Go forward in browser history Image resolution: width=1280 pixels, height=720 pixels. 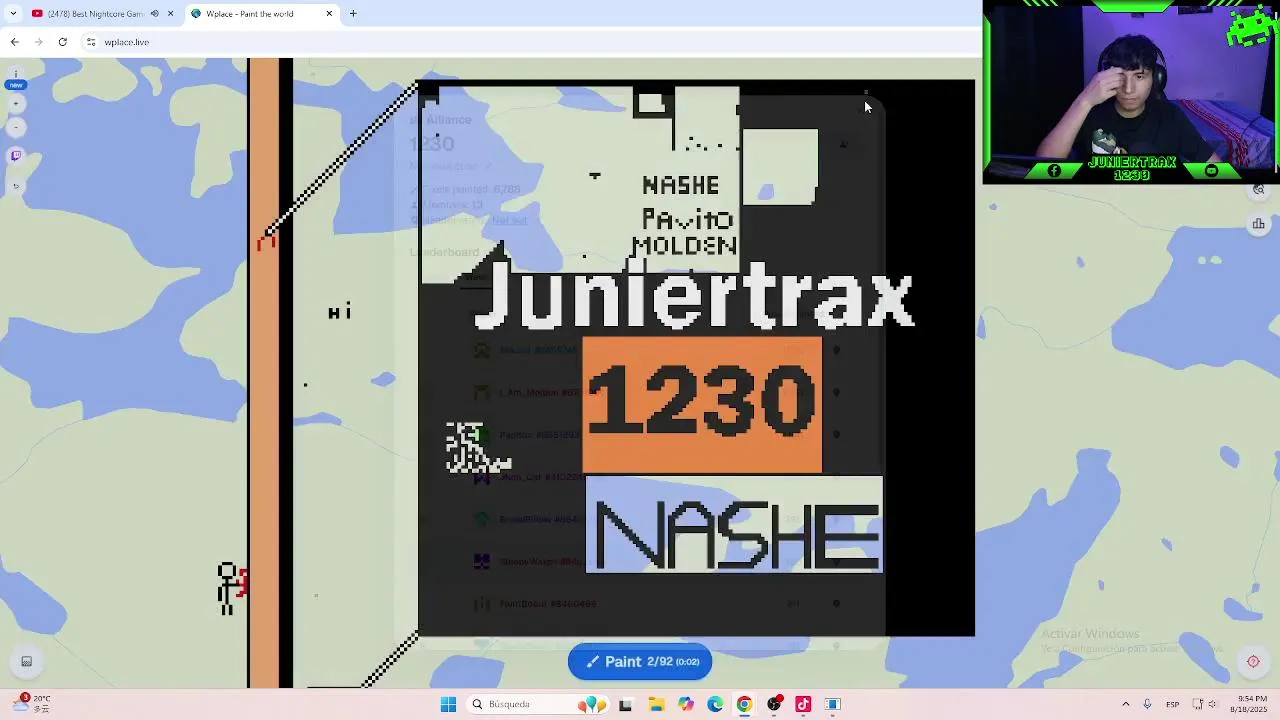[38, 42]
